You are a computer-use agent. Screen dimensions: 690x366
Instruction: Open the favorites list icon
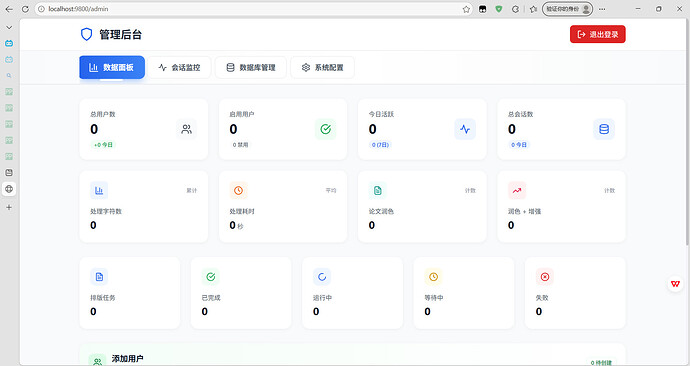[x=533, y=9]
